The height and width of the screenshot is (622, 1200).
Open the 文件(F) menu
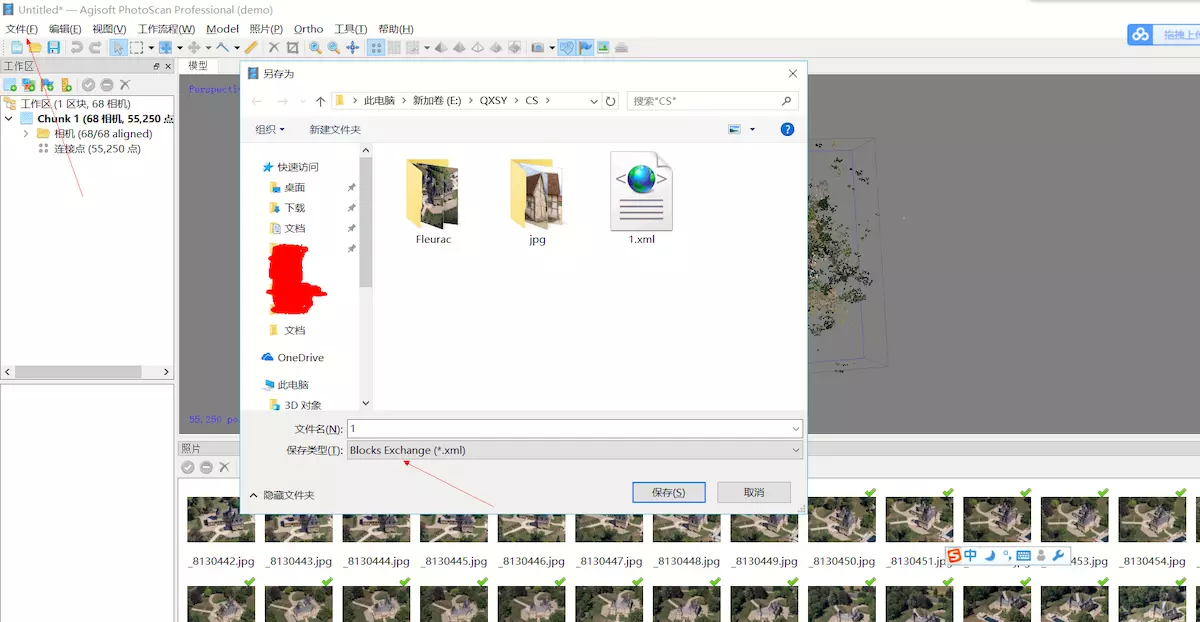pos(22,29)
